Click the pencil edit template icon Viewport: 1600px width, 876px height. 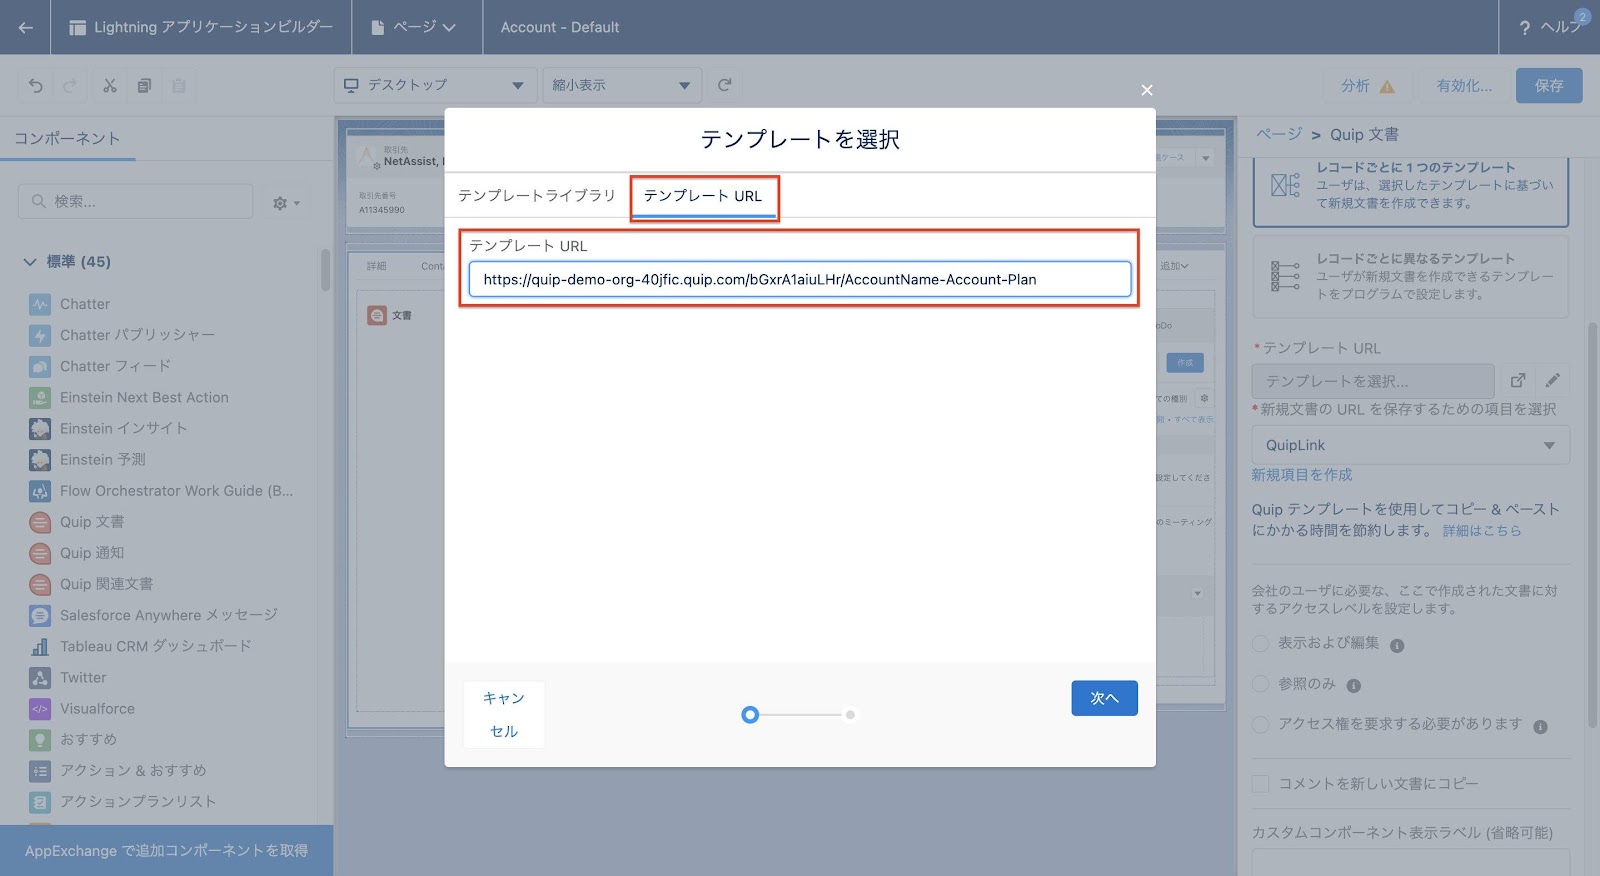(1553, 380)
